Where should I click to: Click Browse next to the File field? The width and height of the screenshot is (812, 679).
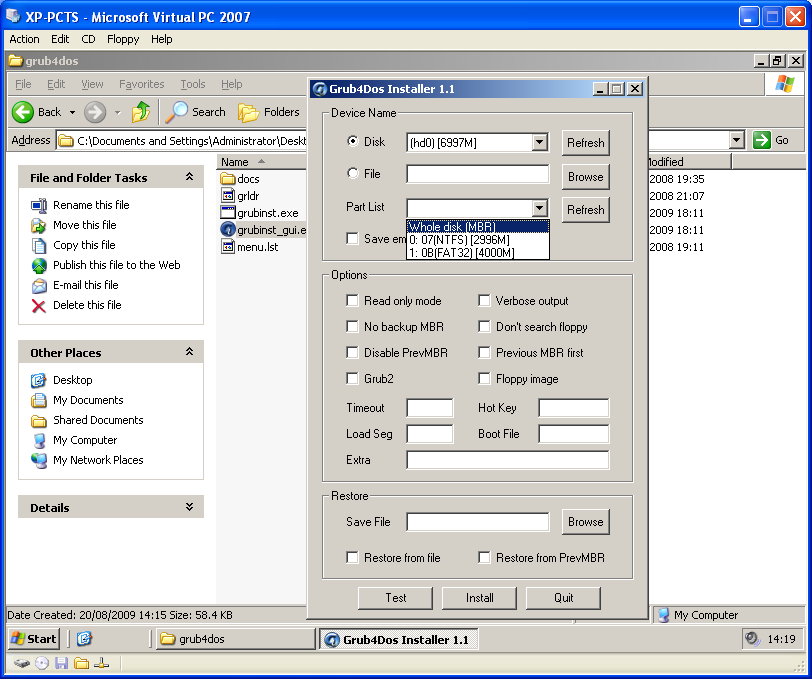pyautogui.click(x=586, y=177)
